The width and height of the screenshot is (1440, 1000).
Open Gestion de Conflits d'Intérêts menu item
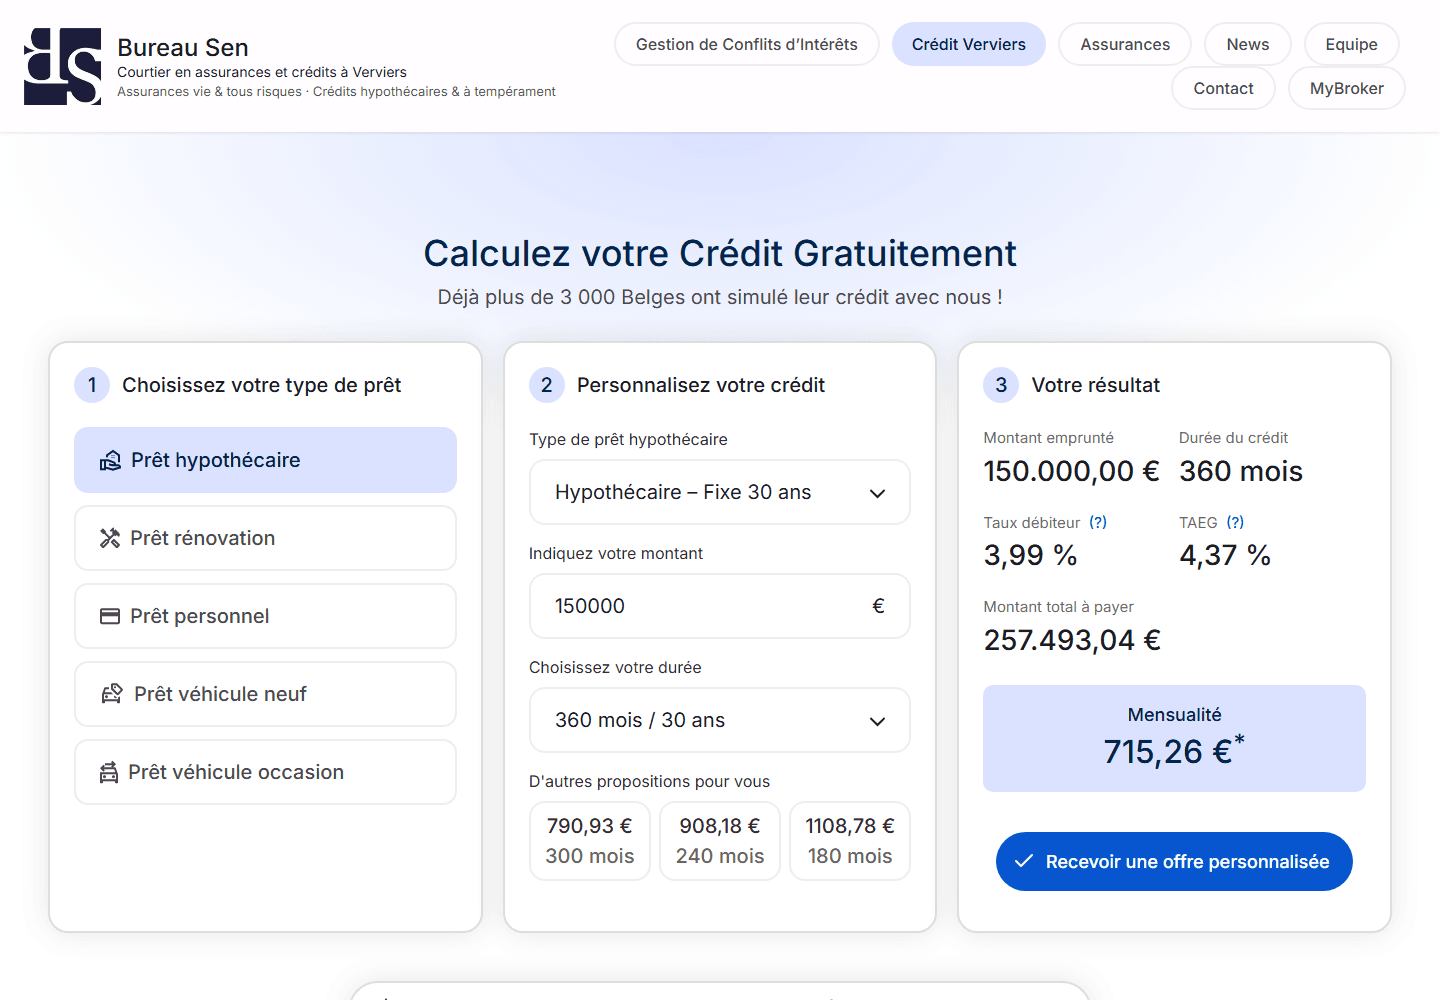point(747,44)
